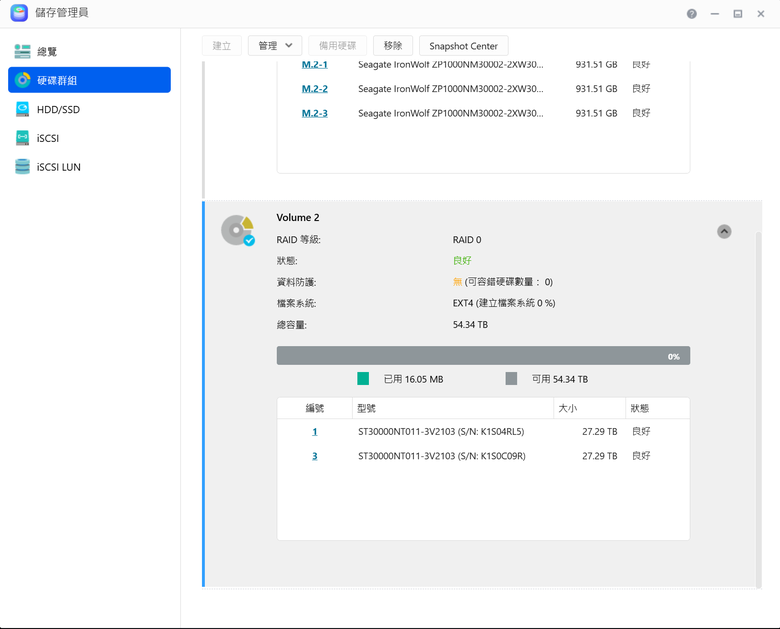Click the 可用 54.34 TB label
Screen dimensions: 780x629
tap(560, 379)
